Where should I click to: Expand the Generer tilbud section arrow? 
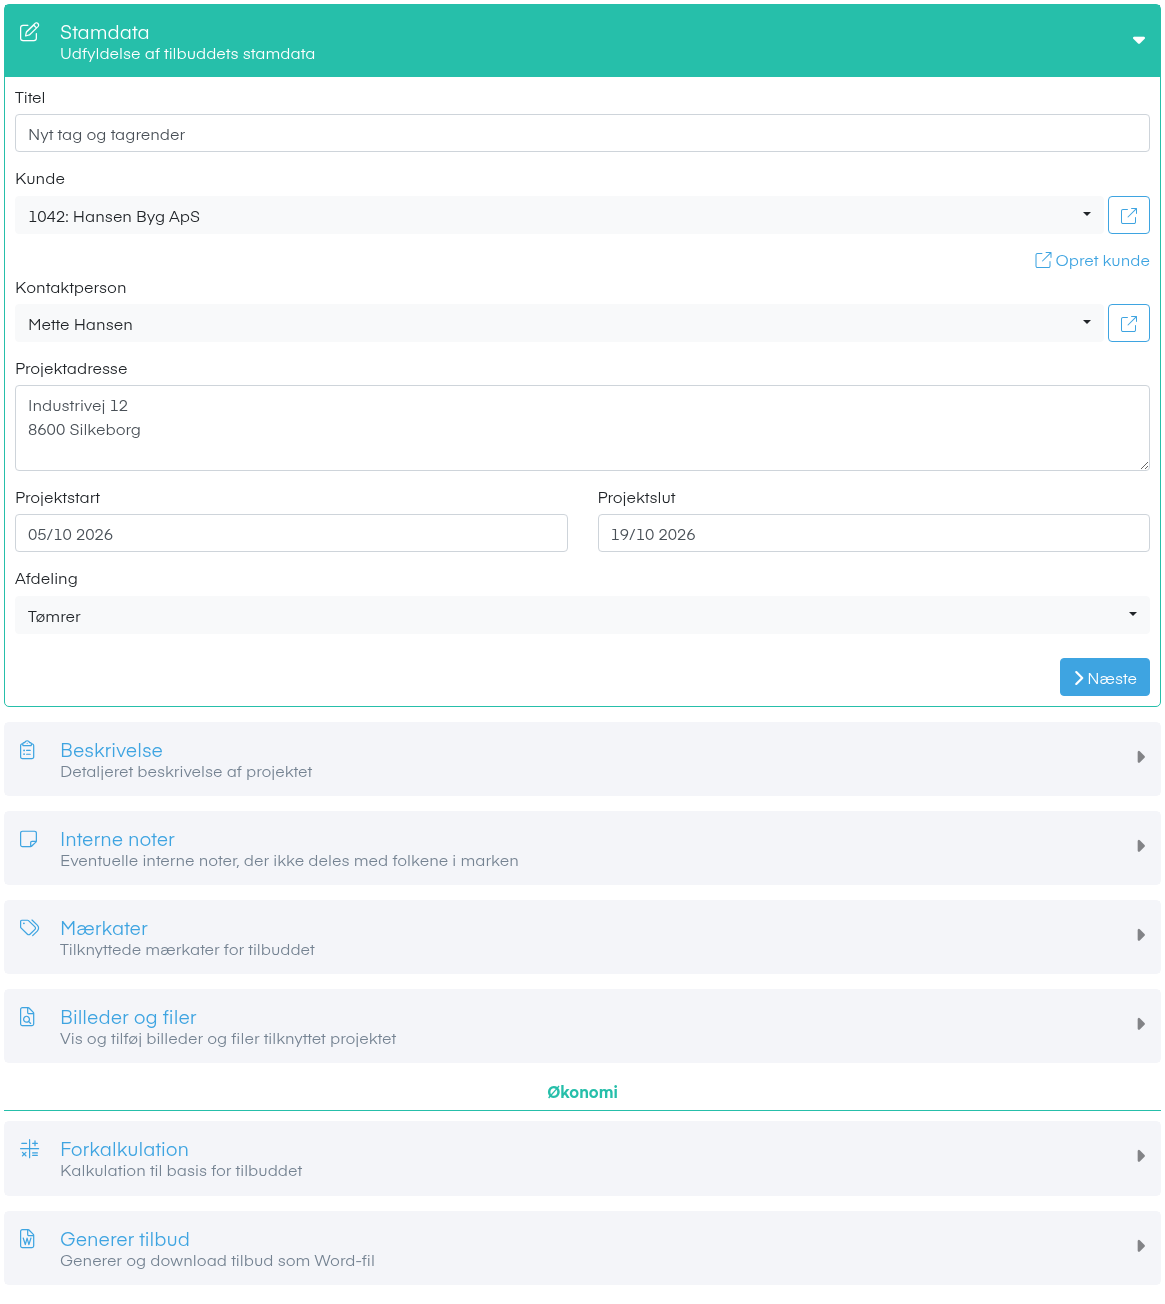click(1141, 1246)
